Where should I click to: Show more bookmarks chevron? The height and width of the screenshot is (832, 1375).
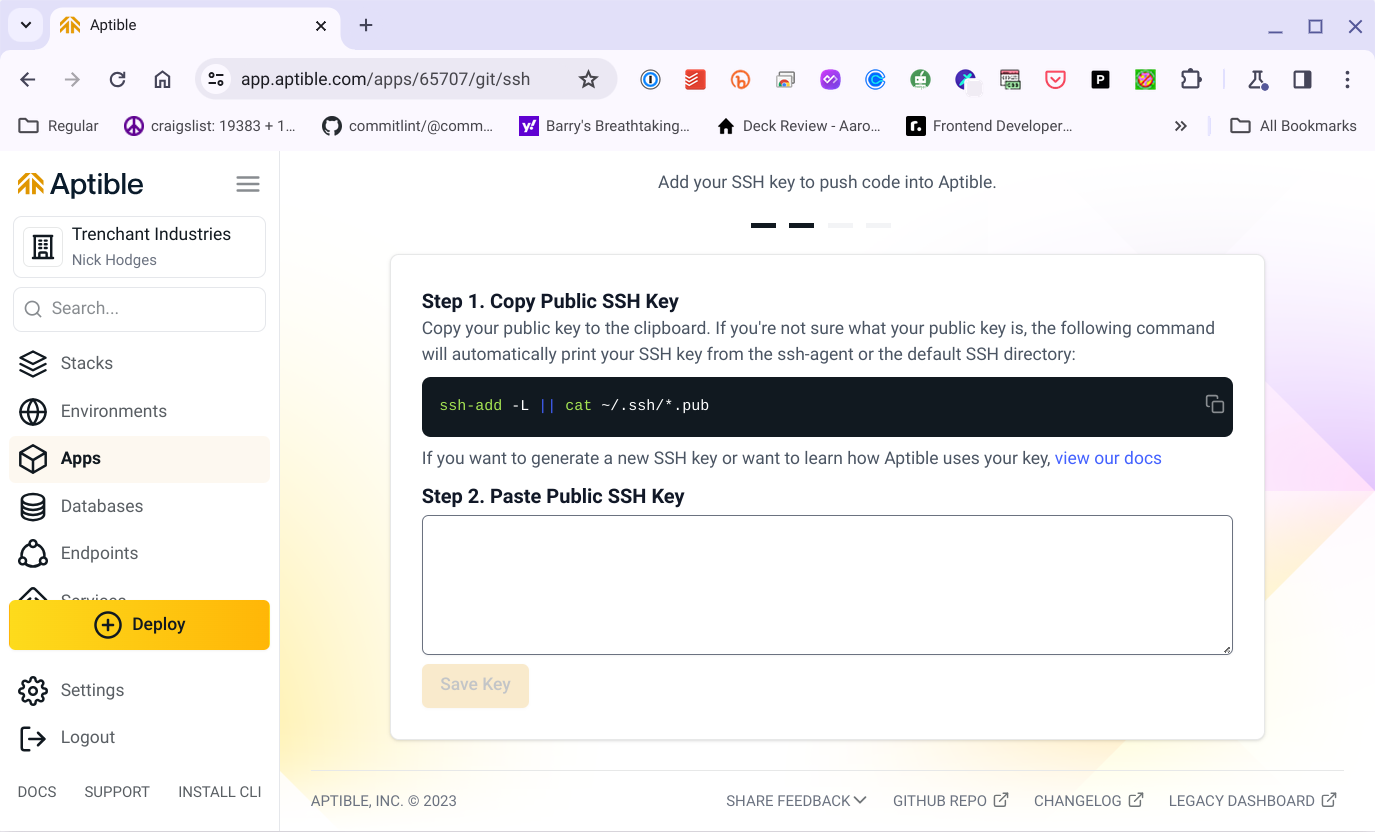point(1181,126)
